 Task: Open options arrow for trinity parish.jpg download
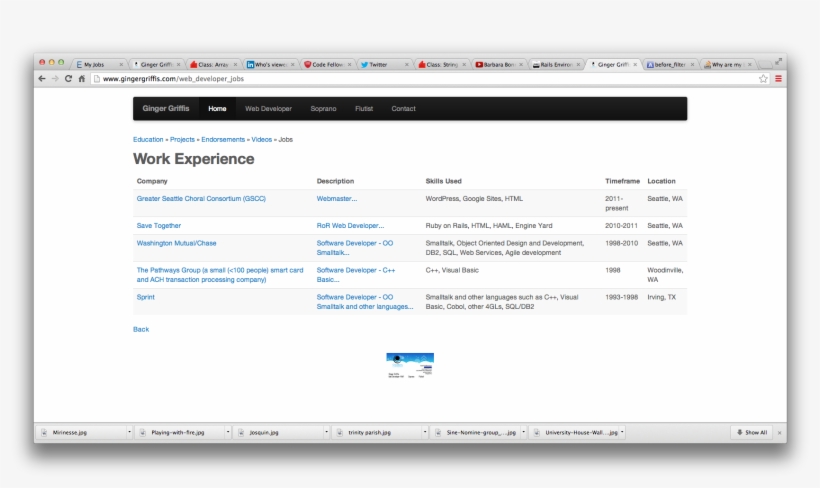pos(425,432)
